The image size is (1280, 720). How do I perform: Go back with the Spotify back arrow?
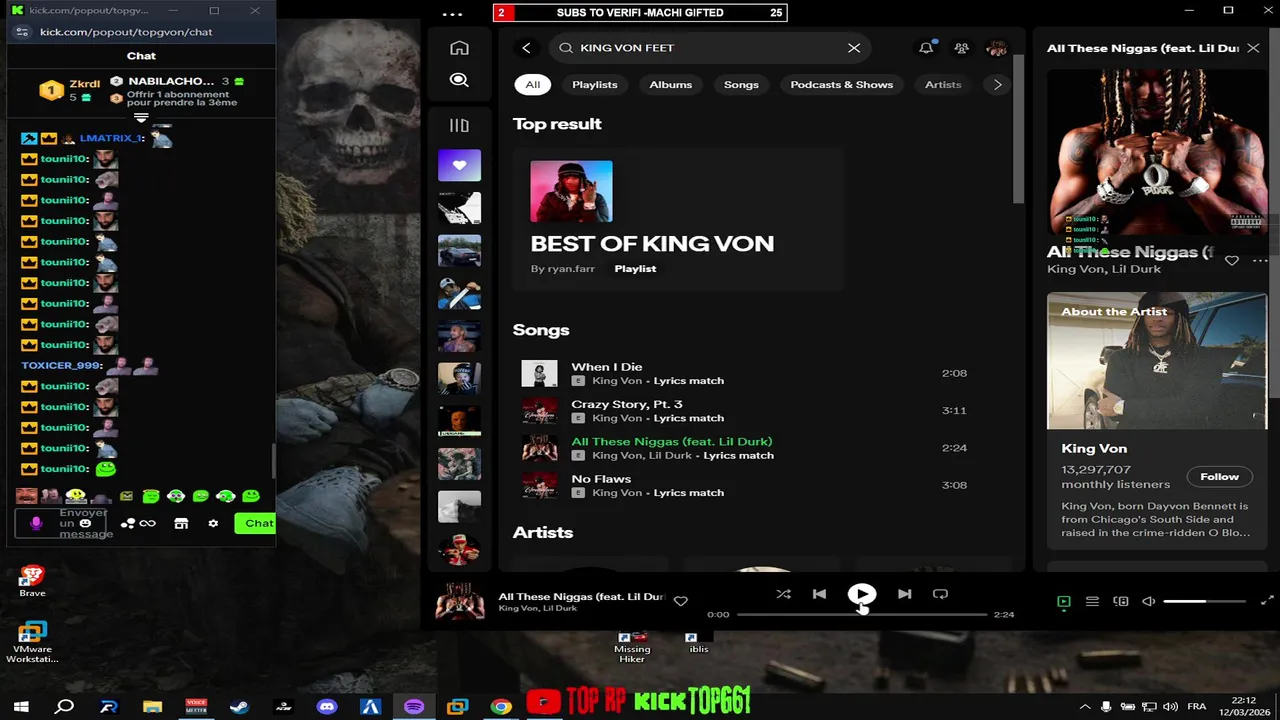click(x=526, y=48)
